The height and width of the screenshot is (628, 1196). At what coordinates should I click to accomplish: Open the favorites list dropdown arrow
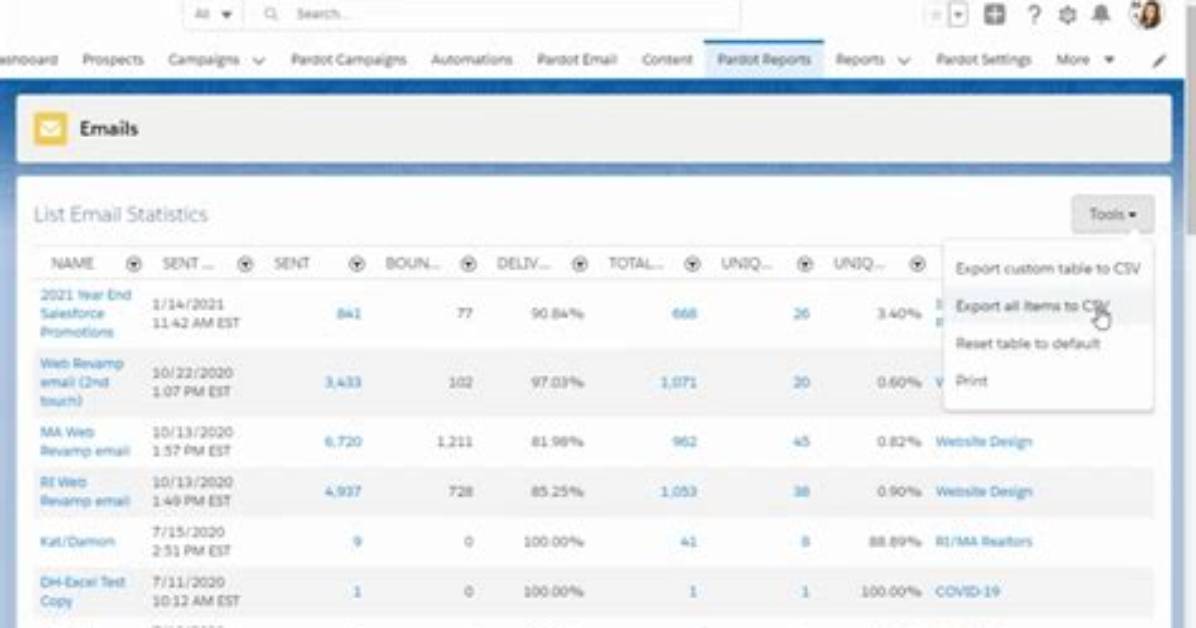pyautogui.click(x=959, y=14)
